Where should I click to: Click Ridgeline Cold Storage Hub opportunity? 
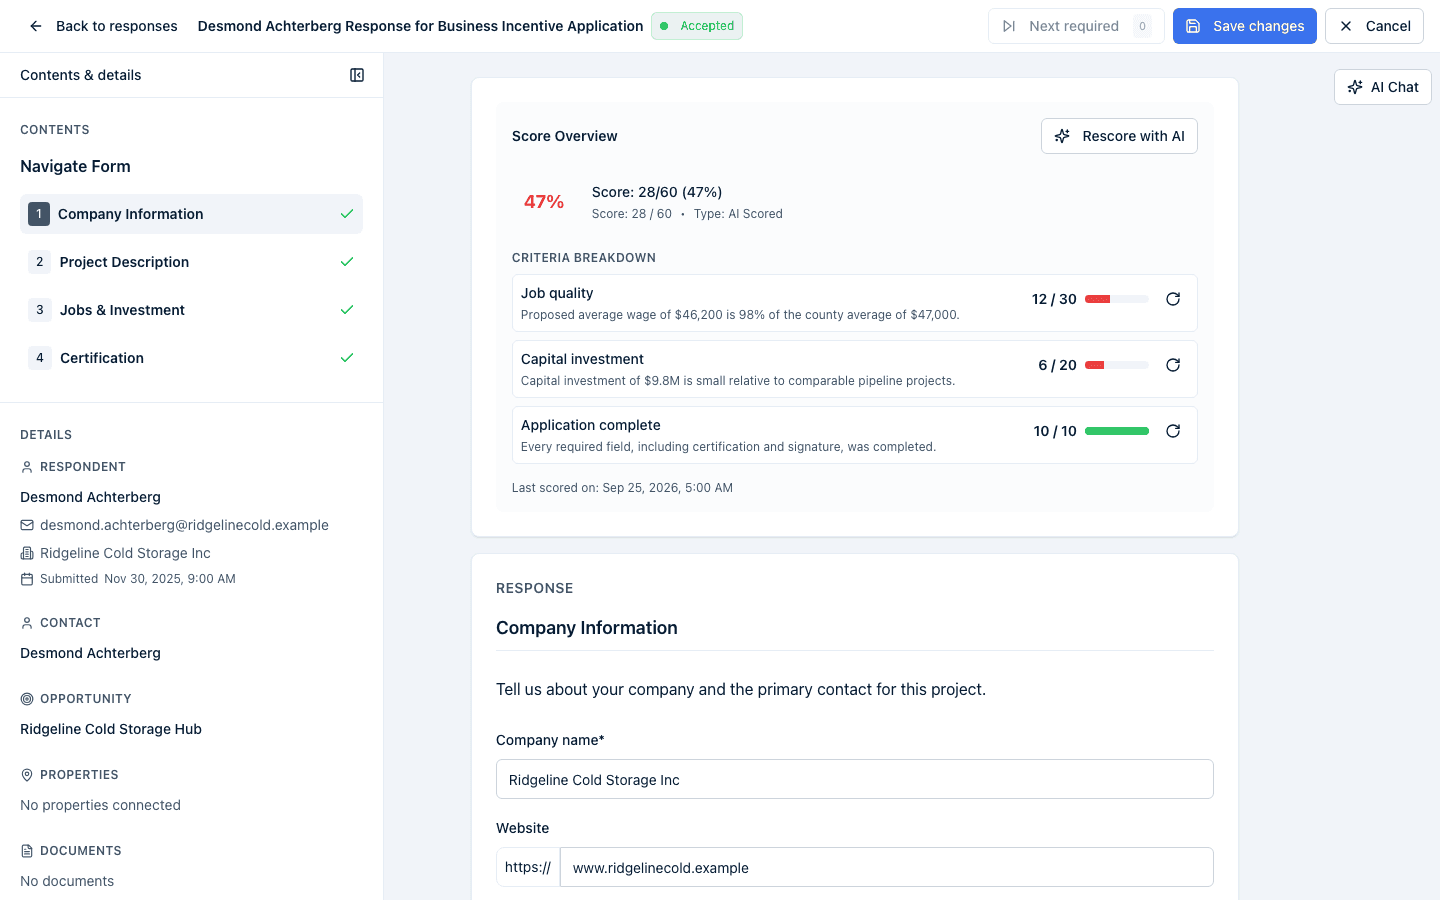111,729
